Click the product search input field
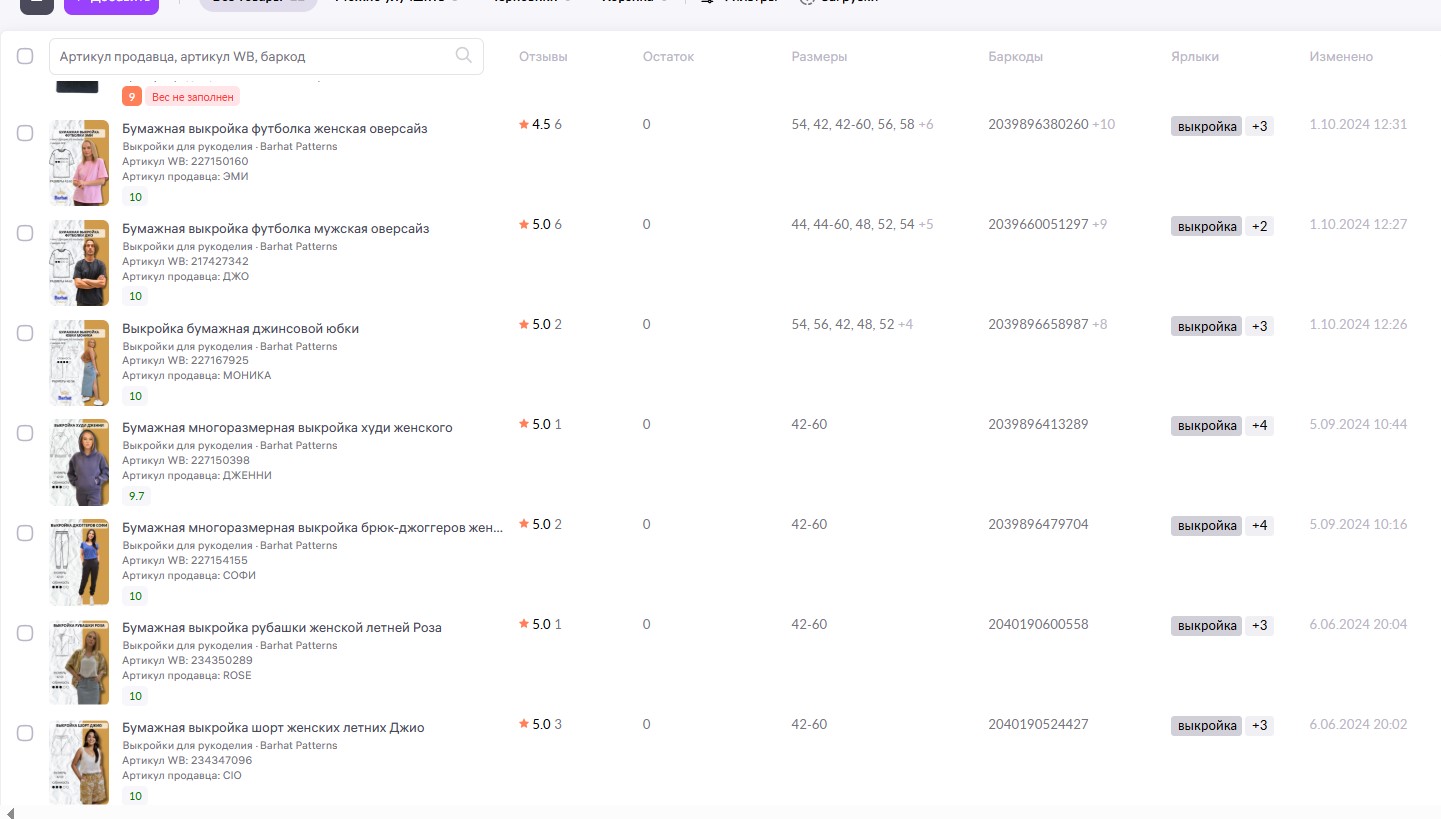This screenshot has height=819, width=1441. click(x=250, y=57)
